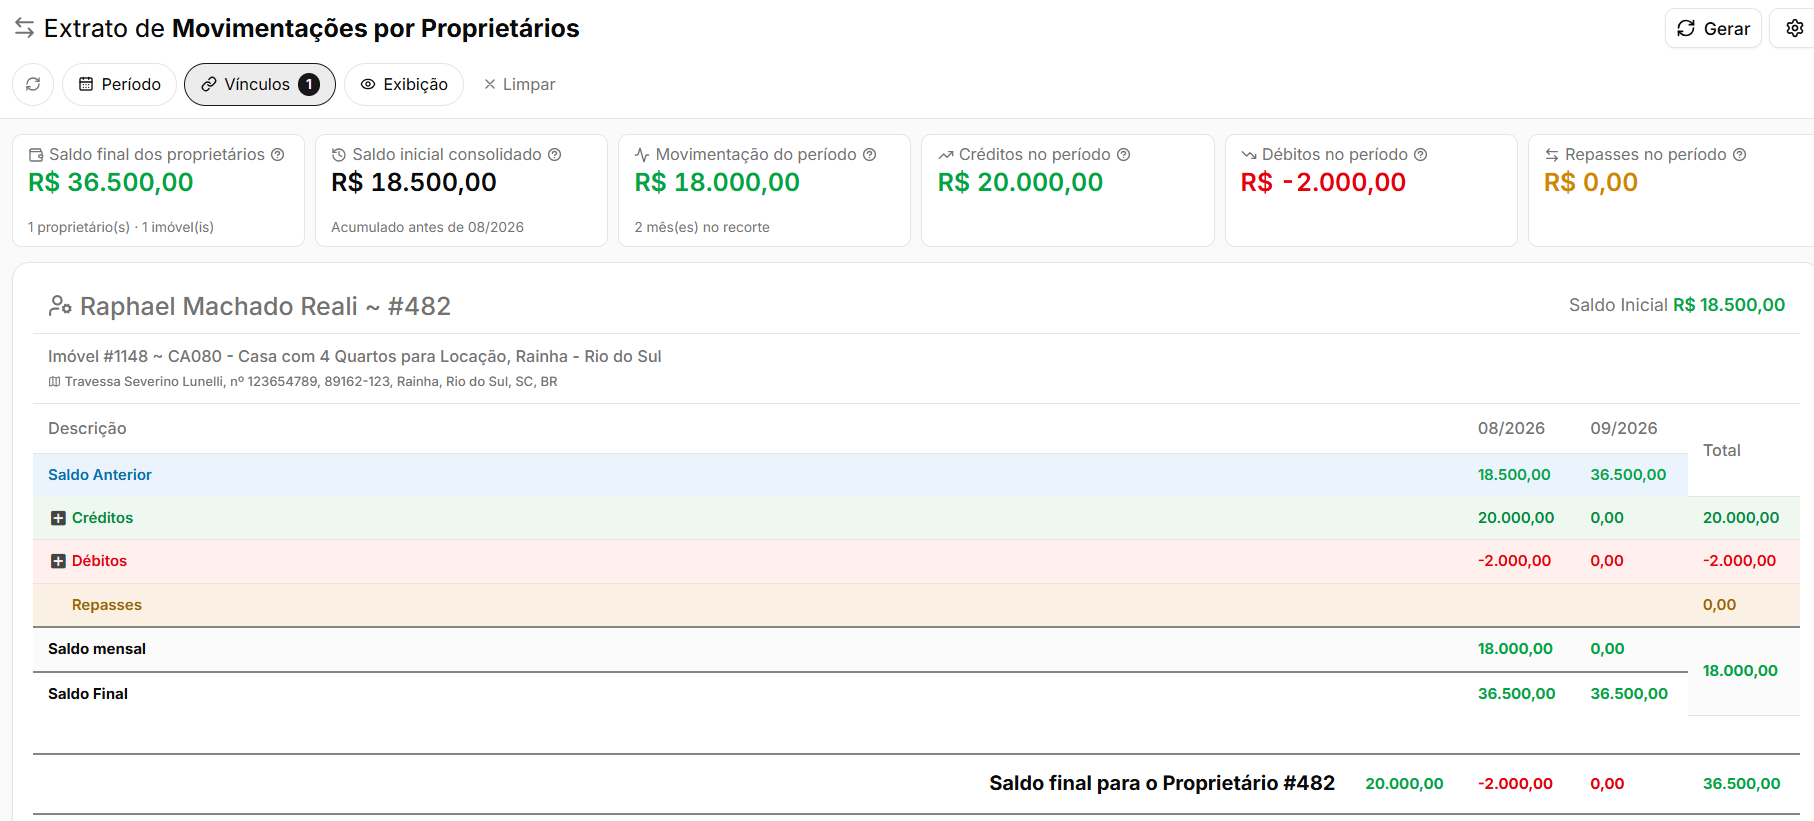
Task: Open the Período filter dropdown
Action: tap(119, 84)
